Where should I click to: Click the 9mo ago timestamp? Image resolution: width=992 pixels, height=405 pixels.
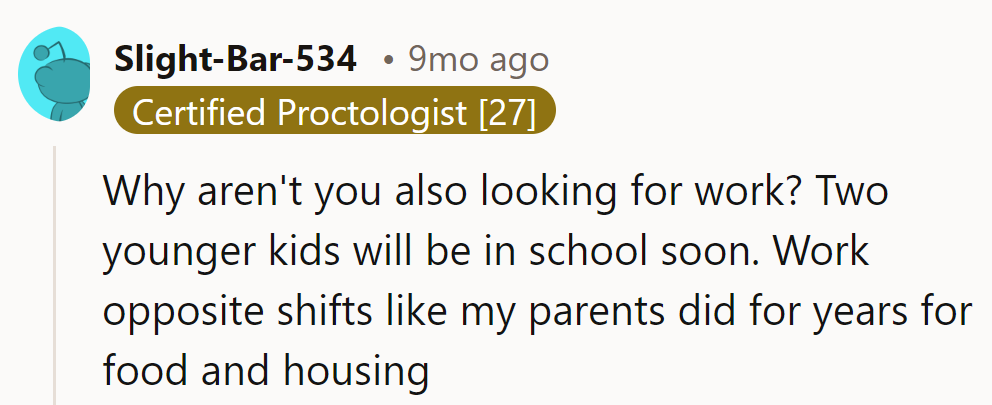click(x=478, y=60)
